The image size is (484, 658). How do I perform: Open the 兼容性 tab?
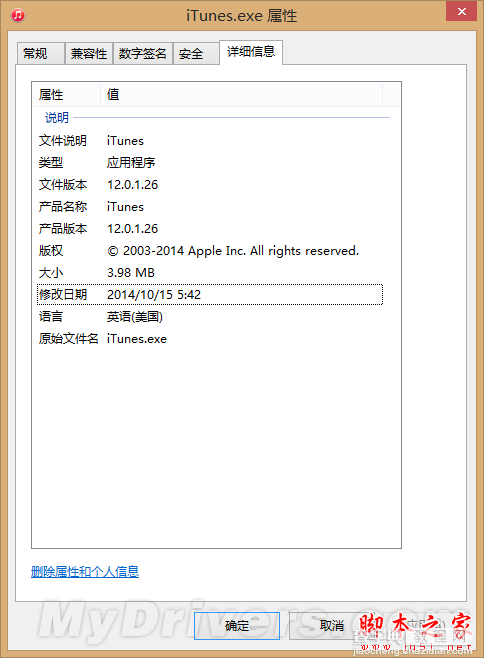89,54
